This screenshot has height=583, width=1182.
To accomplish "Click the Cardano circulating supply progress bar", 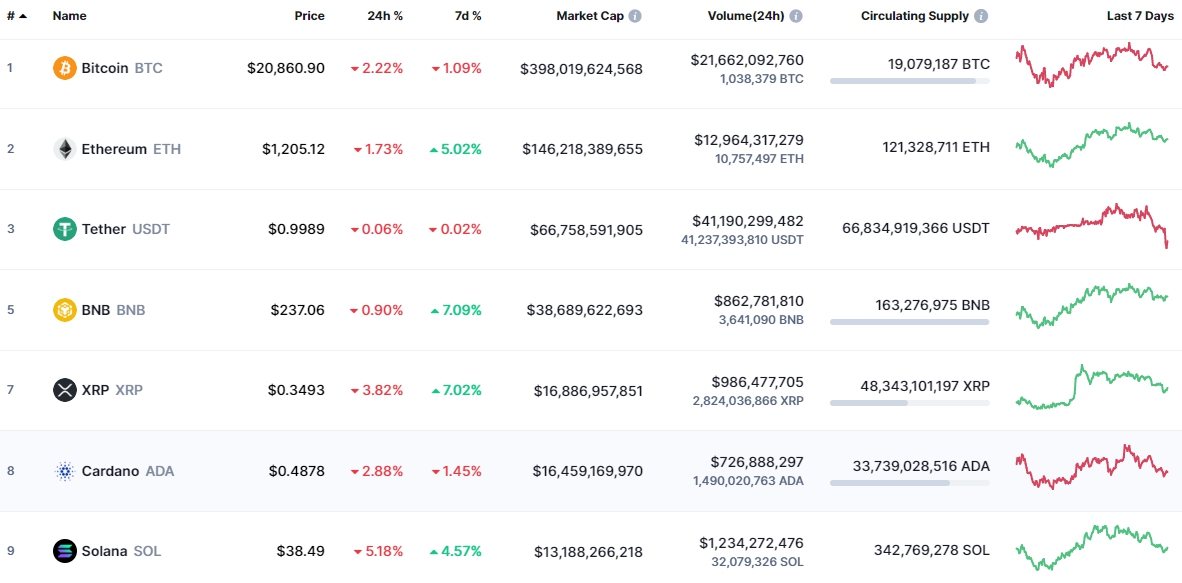I will pos(910,483).
